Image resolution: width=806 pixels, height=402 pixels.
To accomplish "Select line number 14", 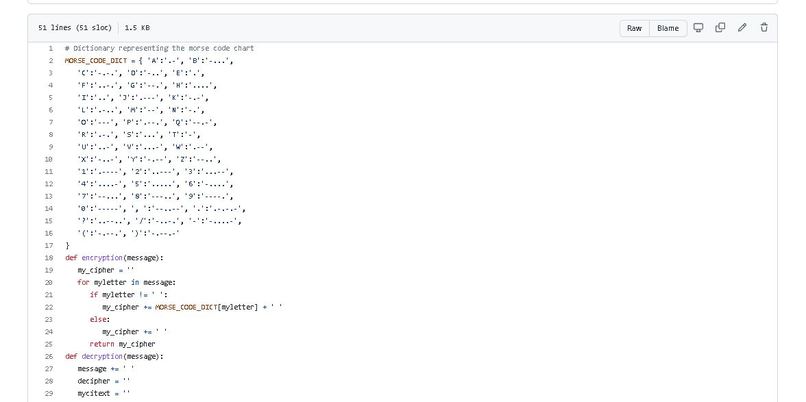I will 49,209.
